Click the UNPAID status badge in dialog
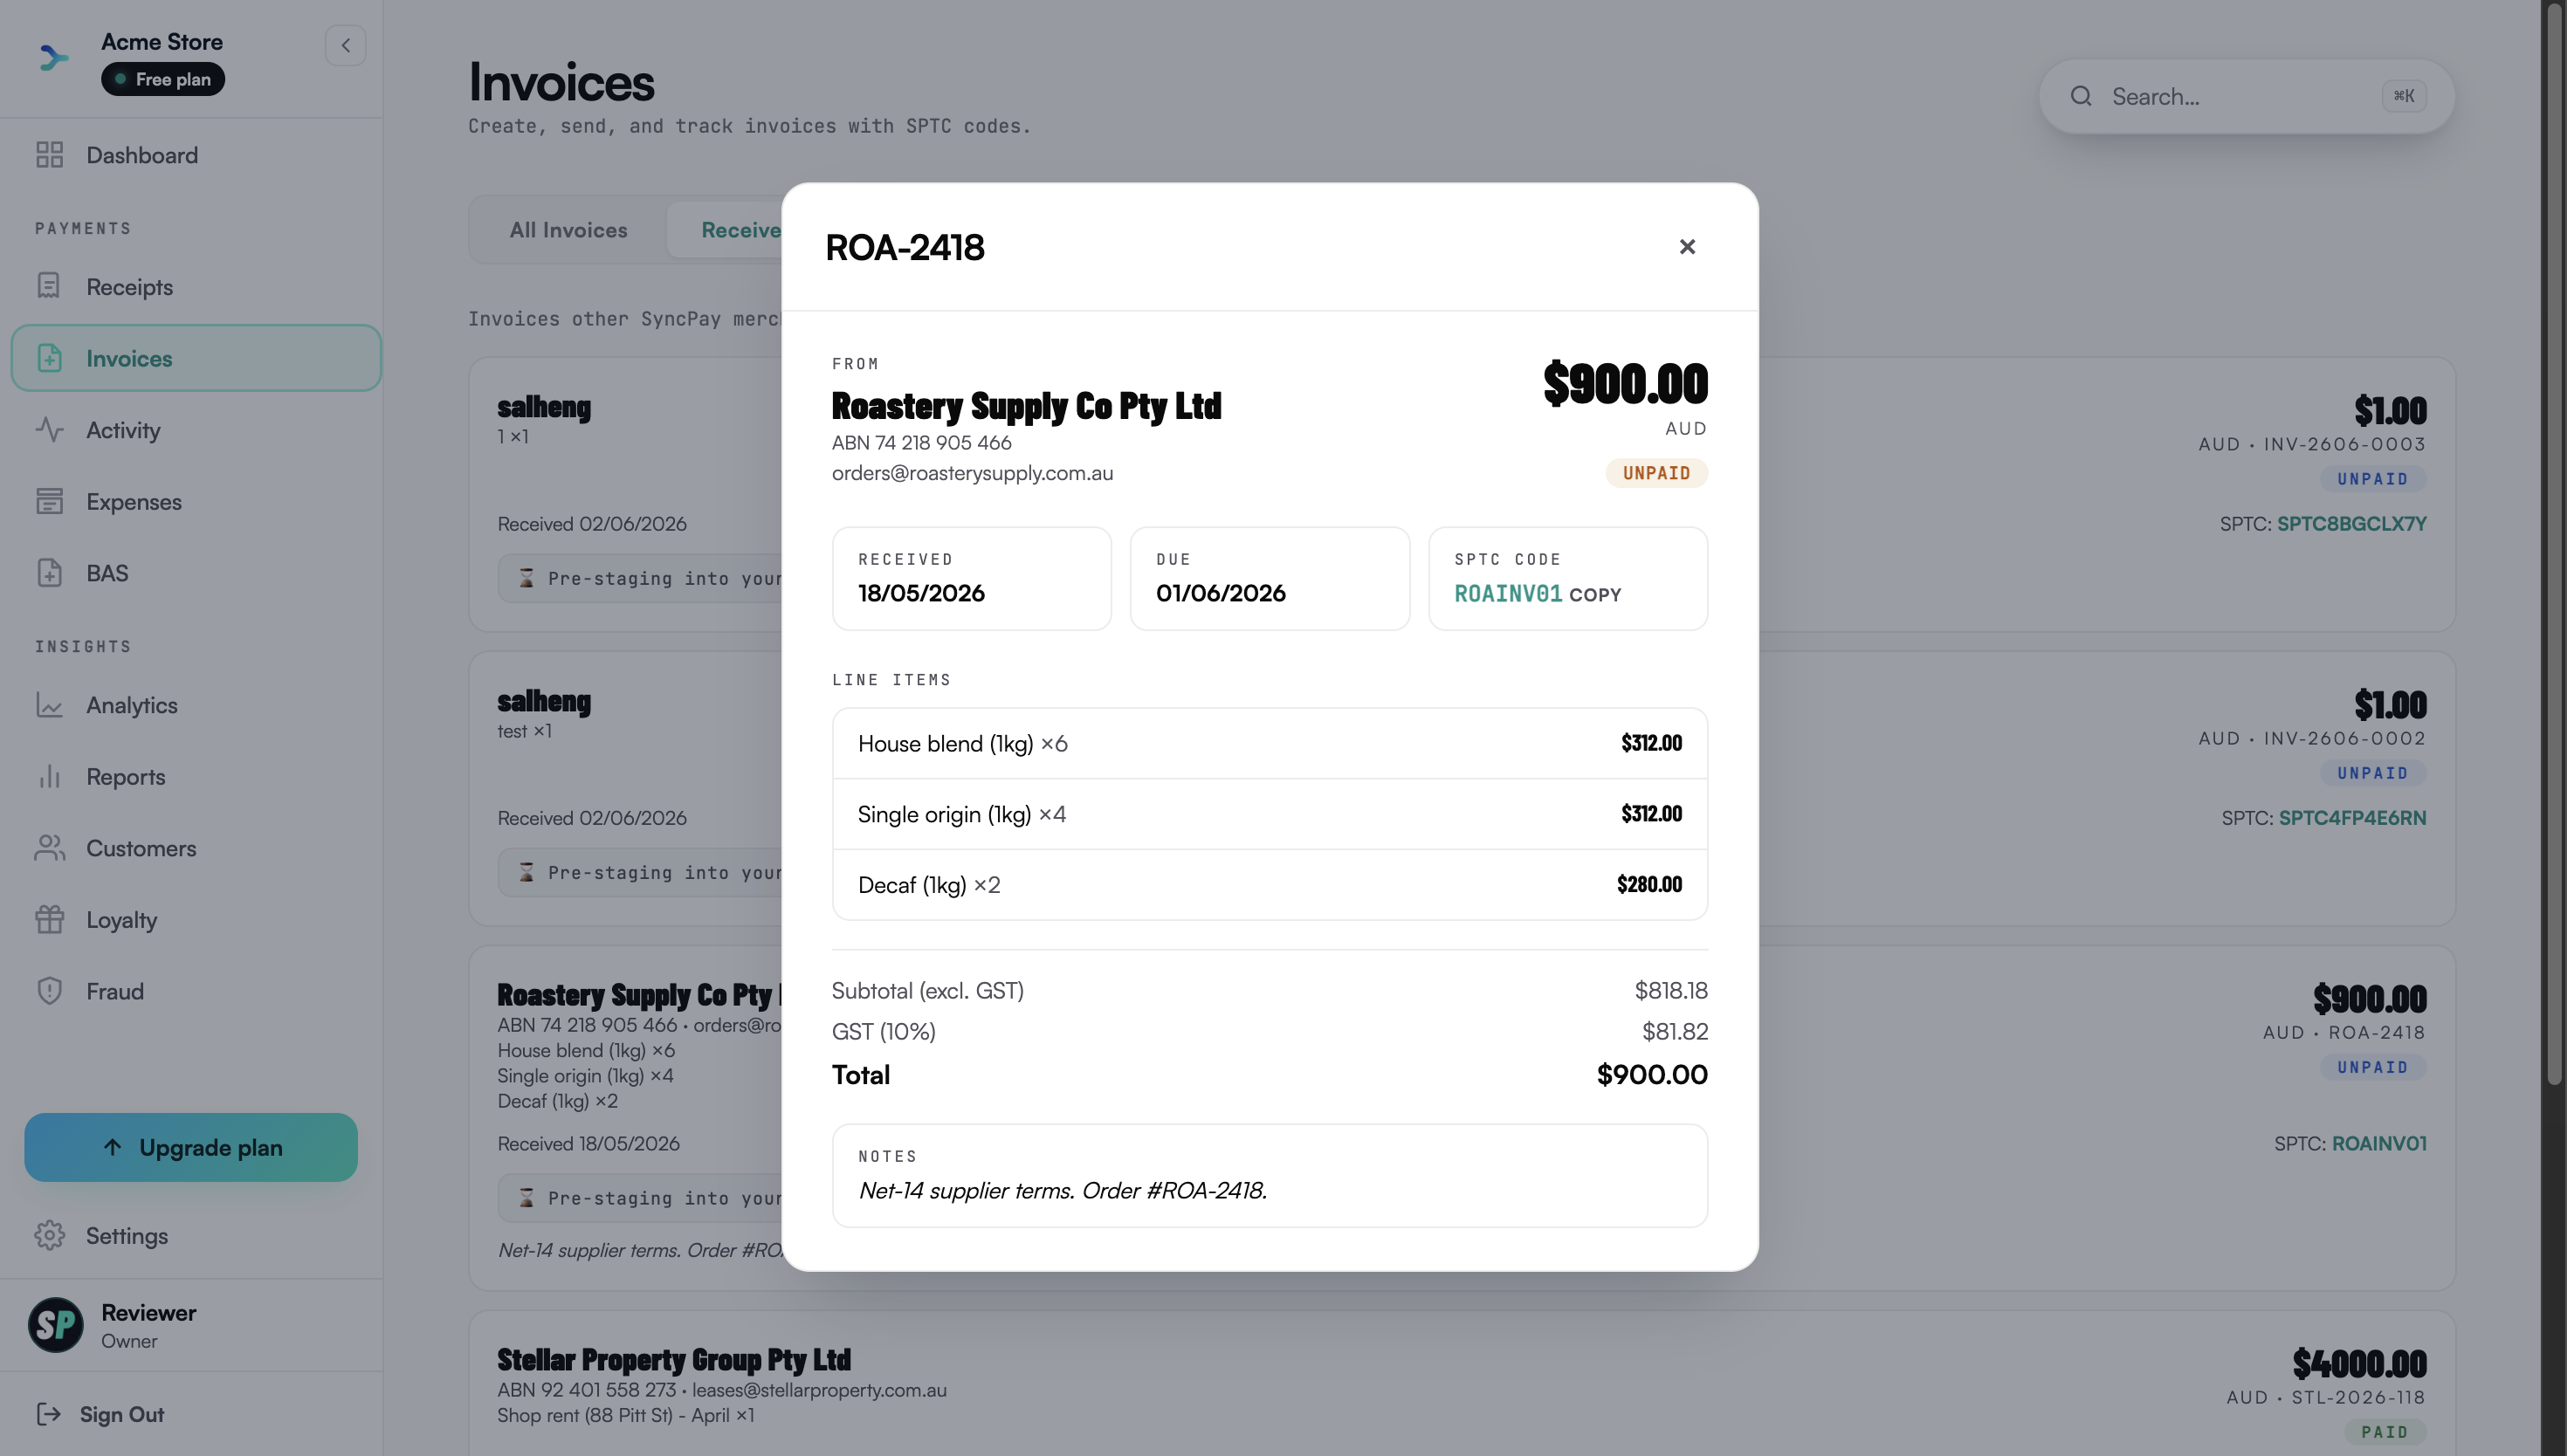 point(1656,473)
